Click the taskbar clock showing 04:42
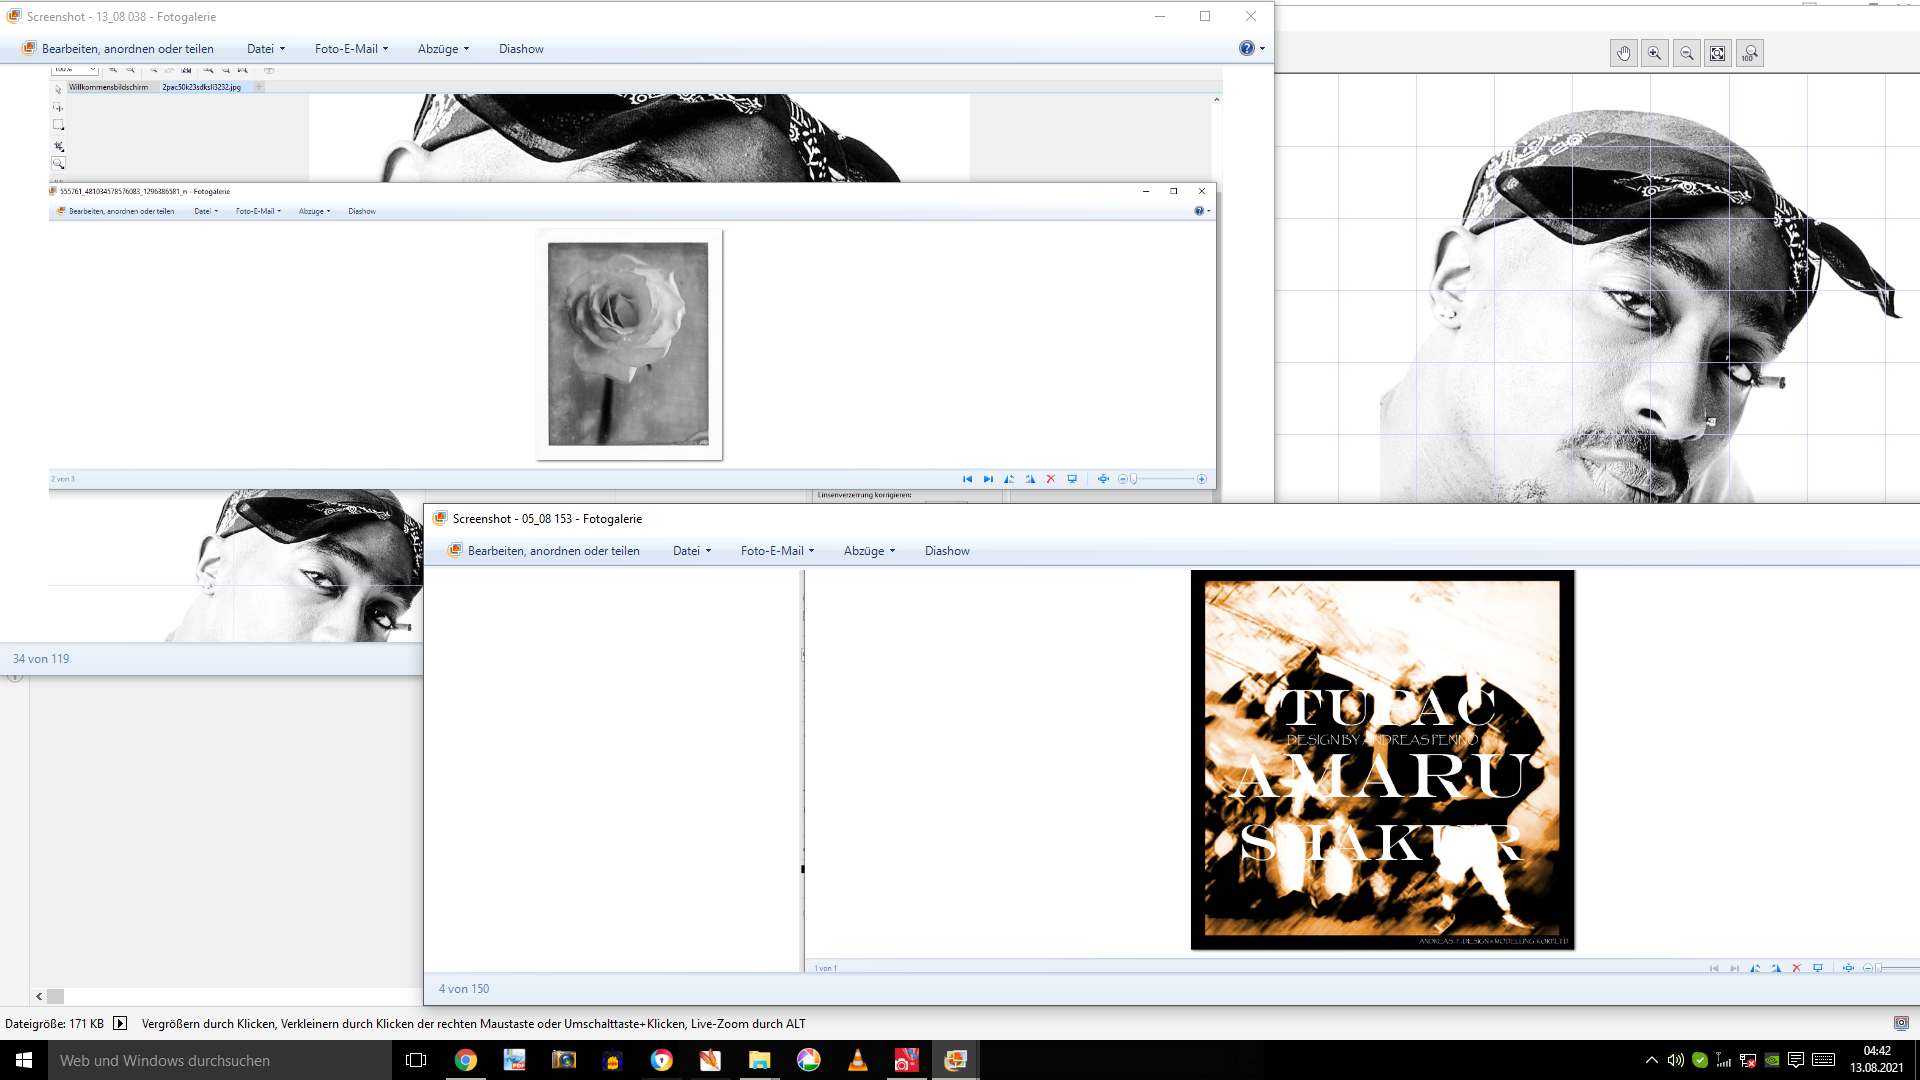Image resolution: width=1920 pixels, height=1080 pixels. 1876,1060
